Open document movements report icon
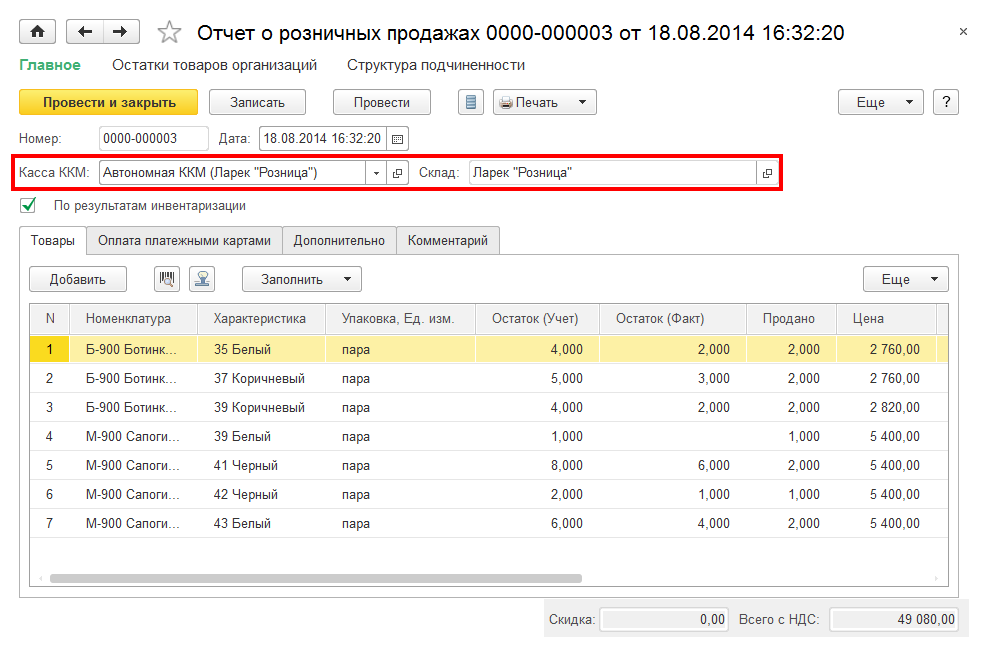Screen dimensions: 985x646 (471, 102)
